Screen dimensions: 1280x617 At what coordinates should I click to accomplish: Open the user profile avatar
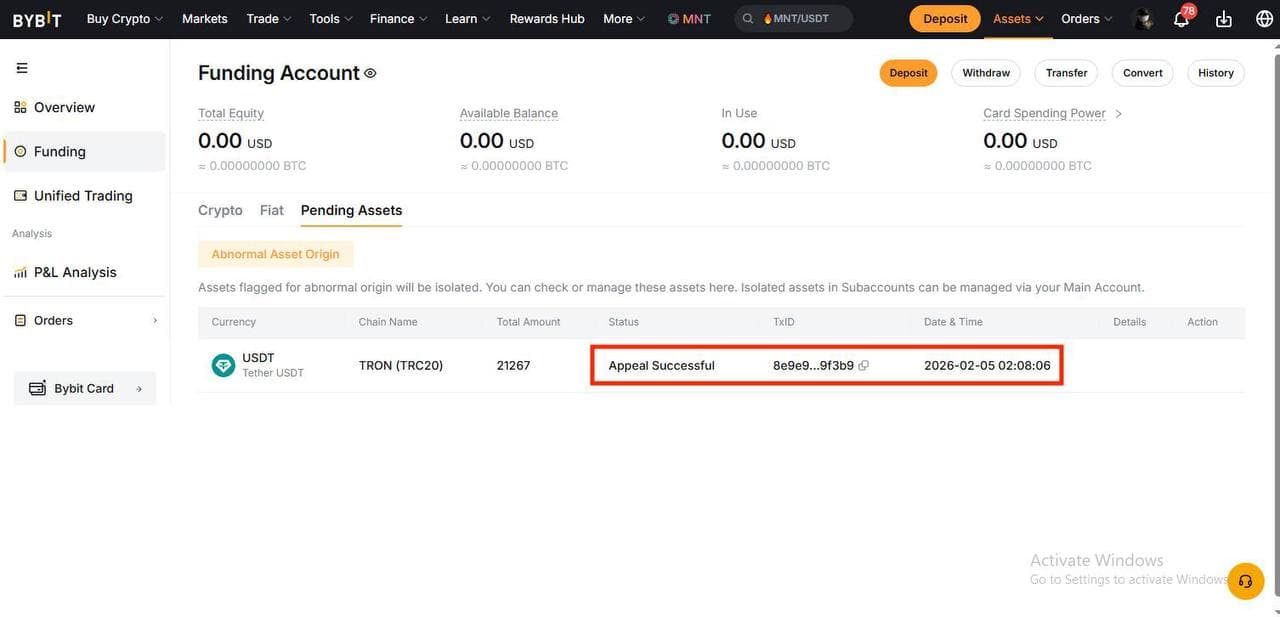[1143, 19]
